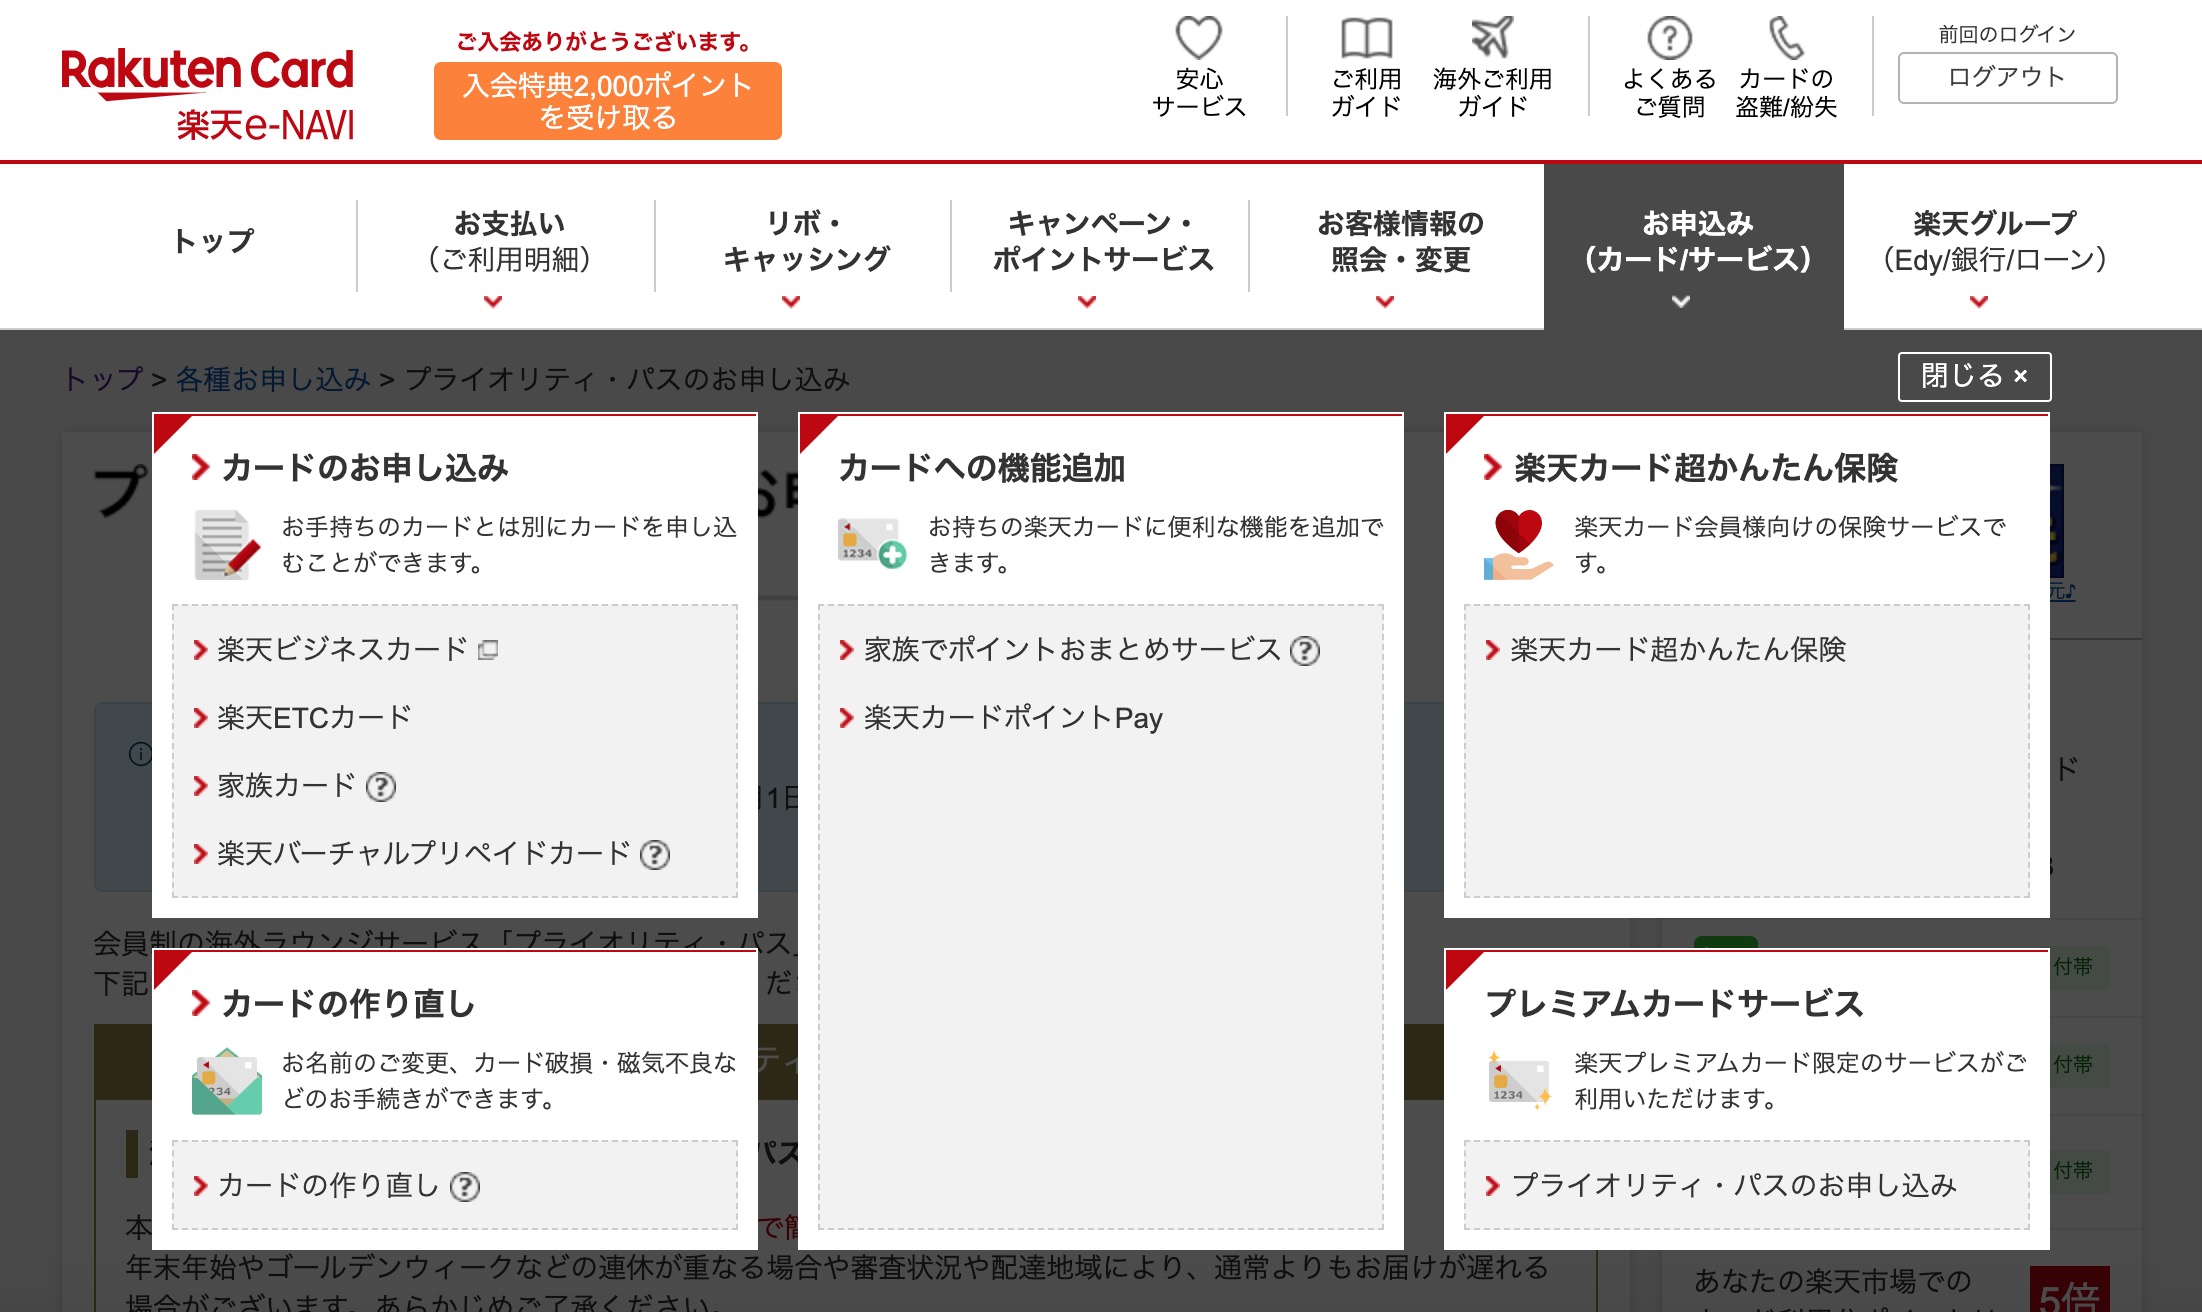Click red arrow beside カードの作り直し heading
This screenshot has height=1312, width=2202.
[x=200, y=1003]
